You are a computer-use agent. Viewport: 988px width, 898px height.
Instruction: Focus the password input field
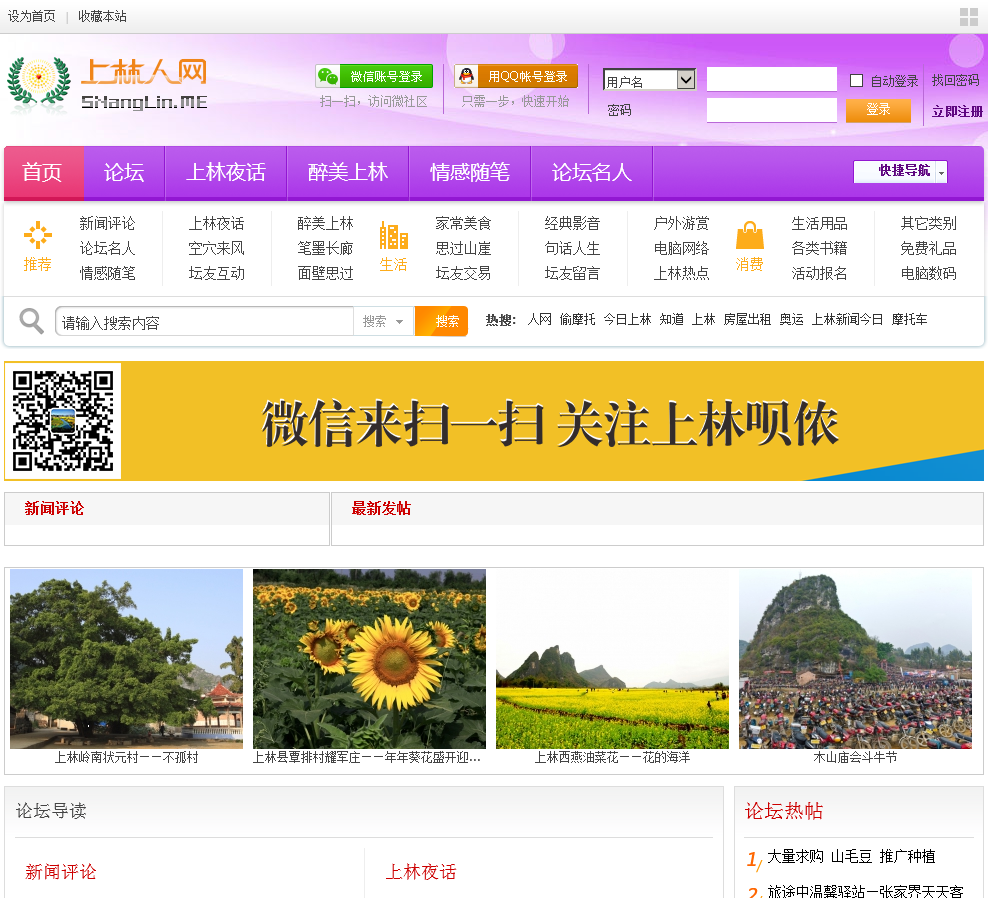click(x=772, y=110)
